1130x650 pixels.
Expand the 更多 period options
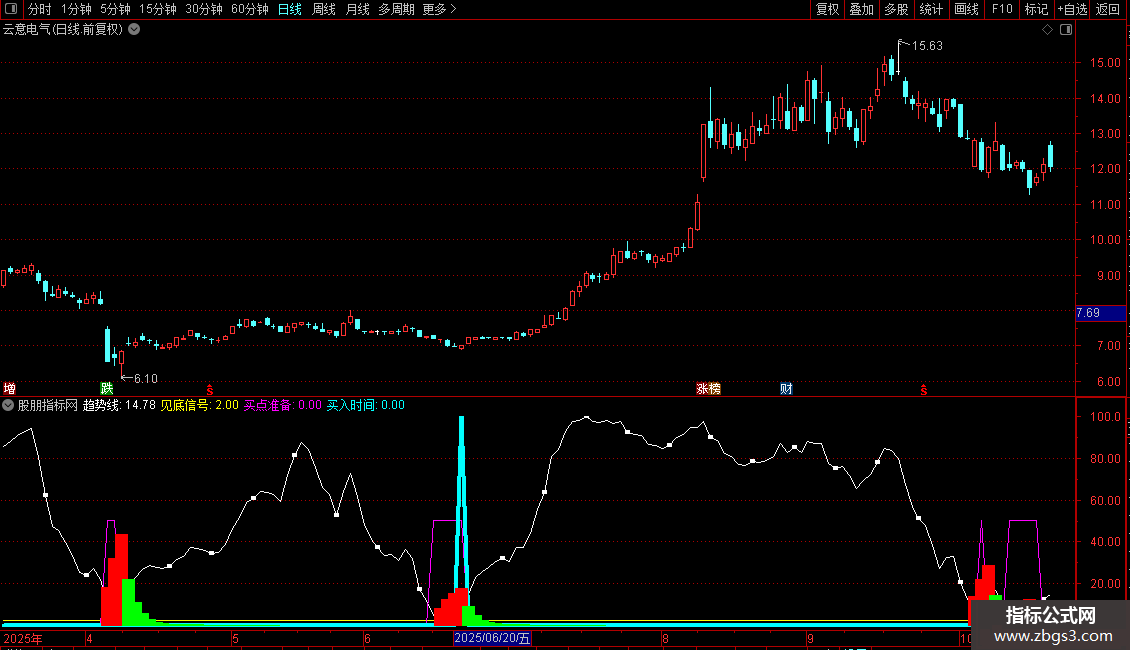click(x=439, y=9)
